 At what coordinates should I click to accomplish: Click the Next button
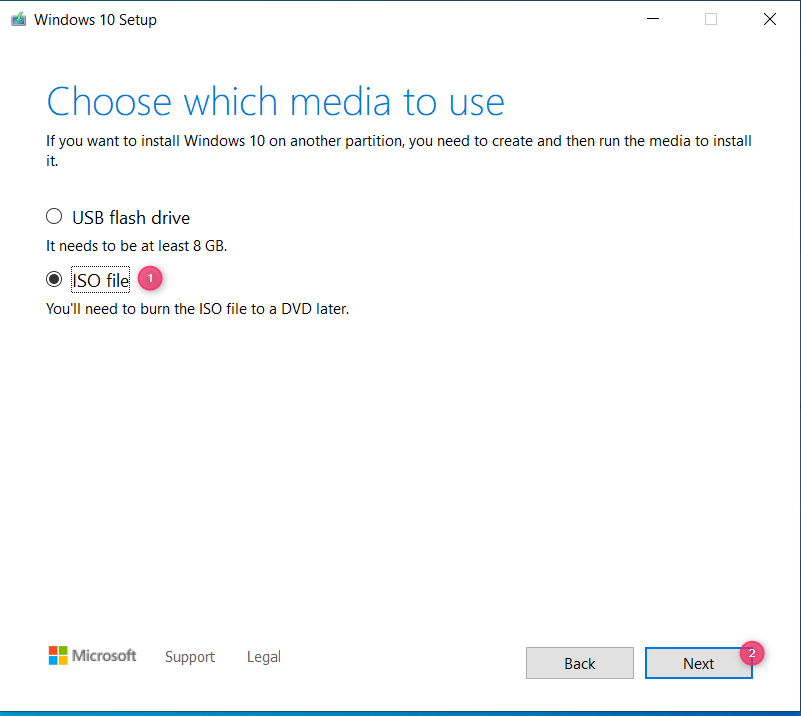click(698, 663)
